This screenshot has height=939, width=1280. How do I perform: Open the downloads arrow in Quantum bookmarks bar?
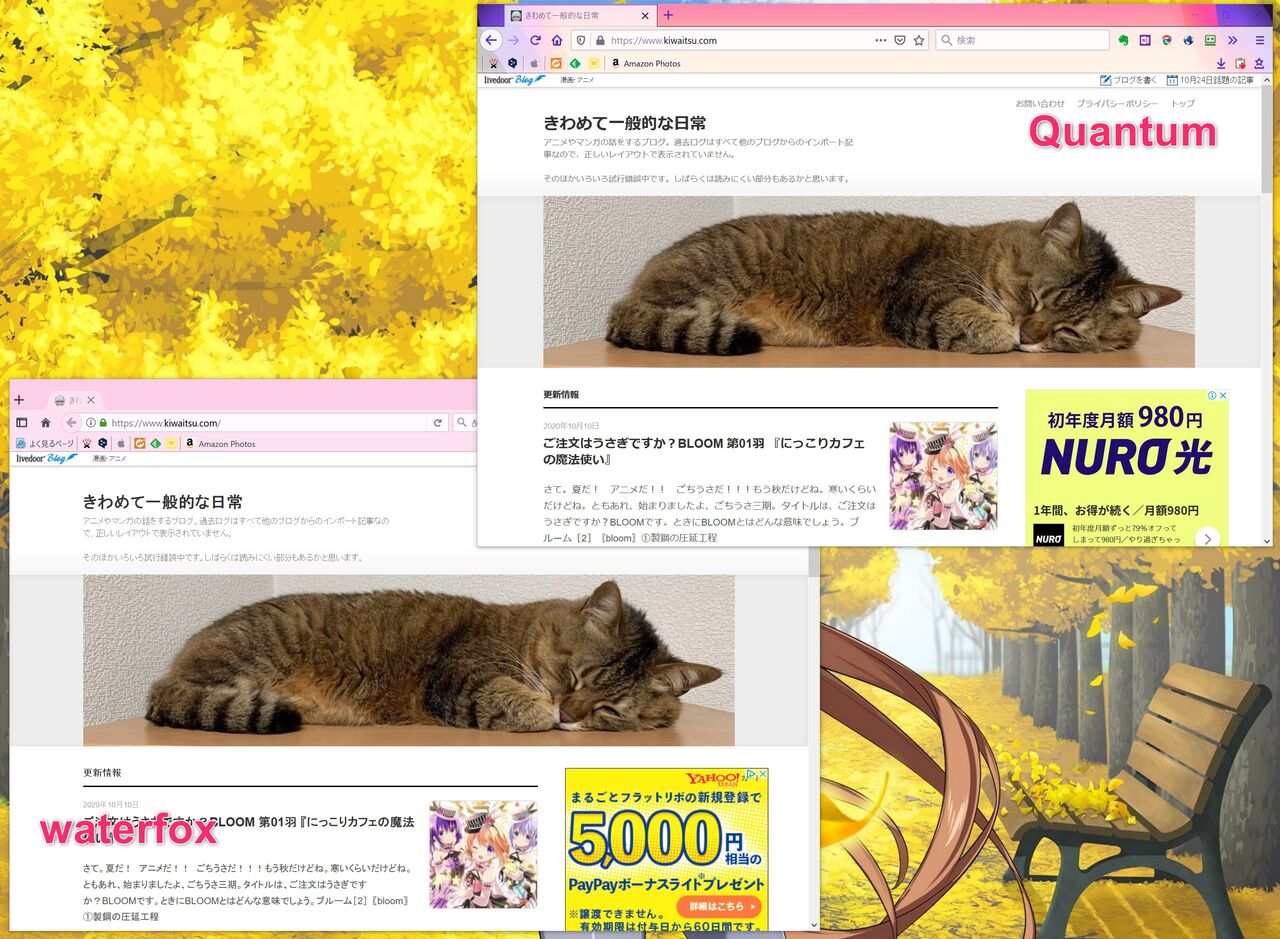pyautogui.click(x=1221, y=63)
